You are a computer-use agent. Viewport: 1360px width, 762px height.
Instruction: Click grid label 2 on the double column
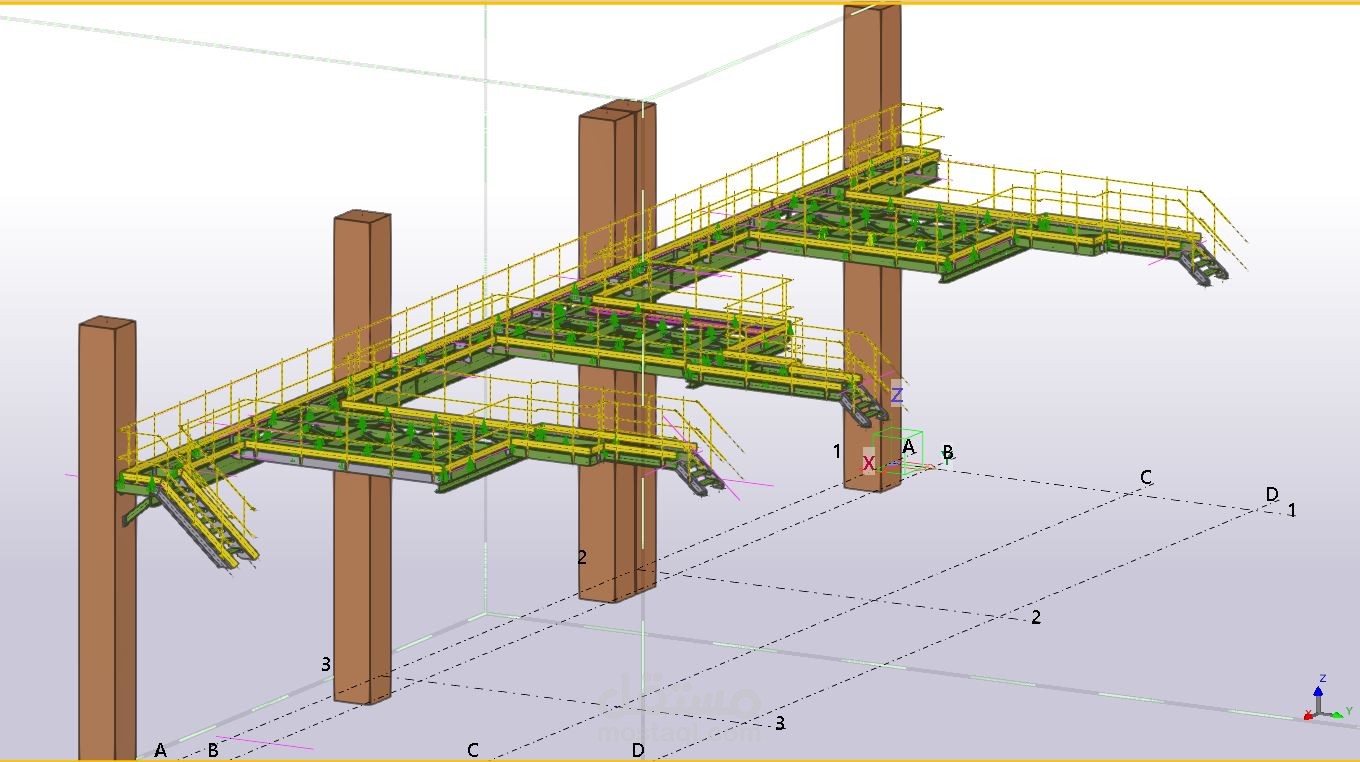tap(582, 557)
